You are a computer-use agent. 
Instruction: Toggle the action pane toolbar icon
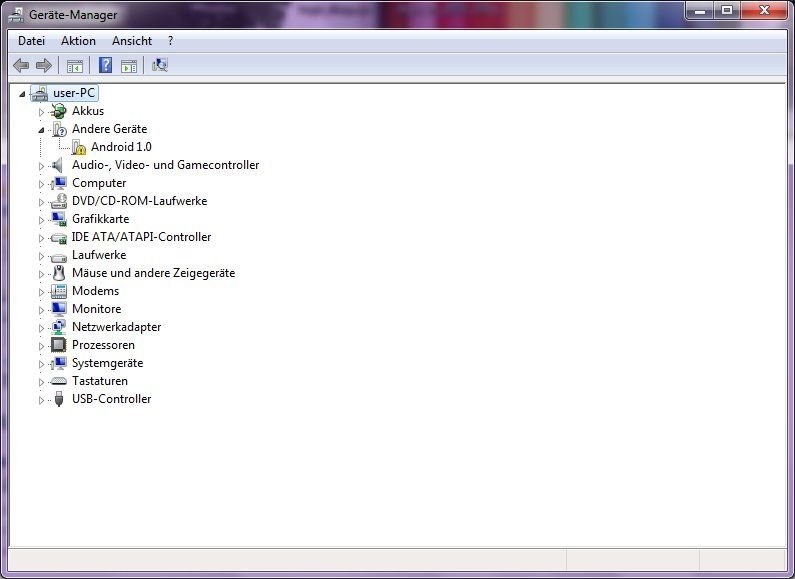click(x=129, y=66)
